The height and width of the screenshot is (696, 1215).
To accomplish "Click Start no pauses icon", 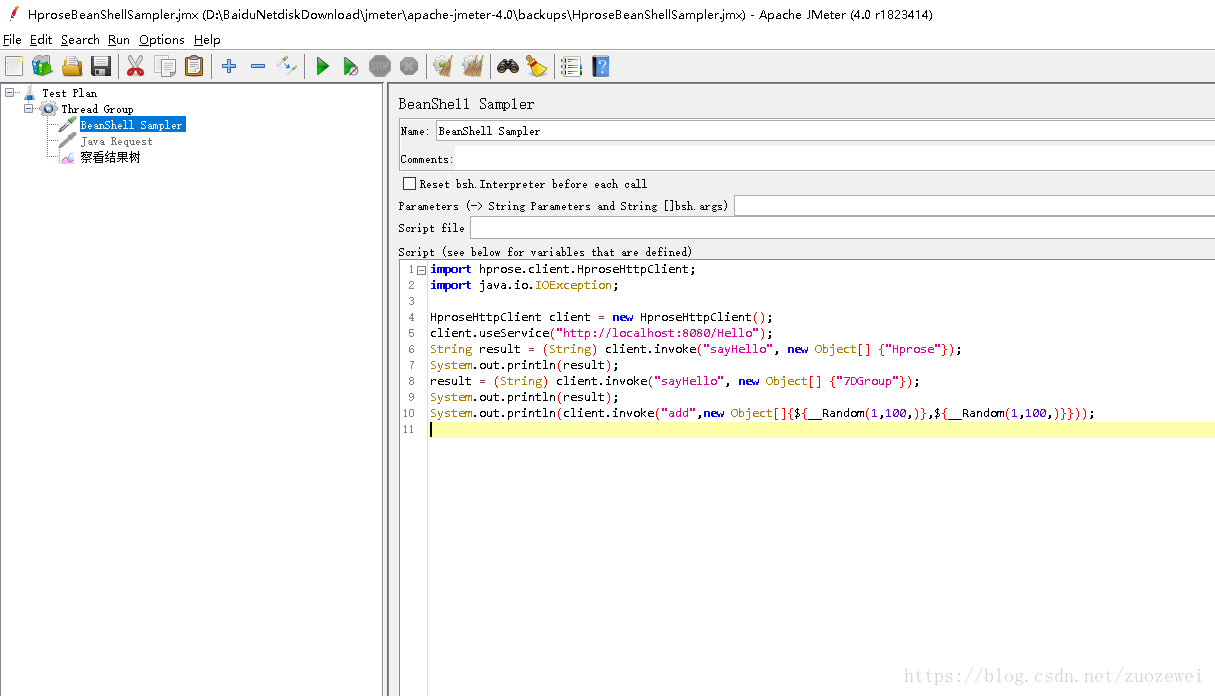I will [x=350, y=66].
